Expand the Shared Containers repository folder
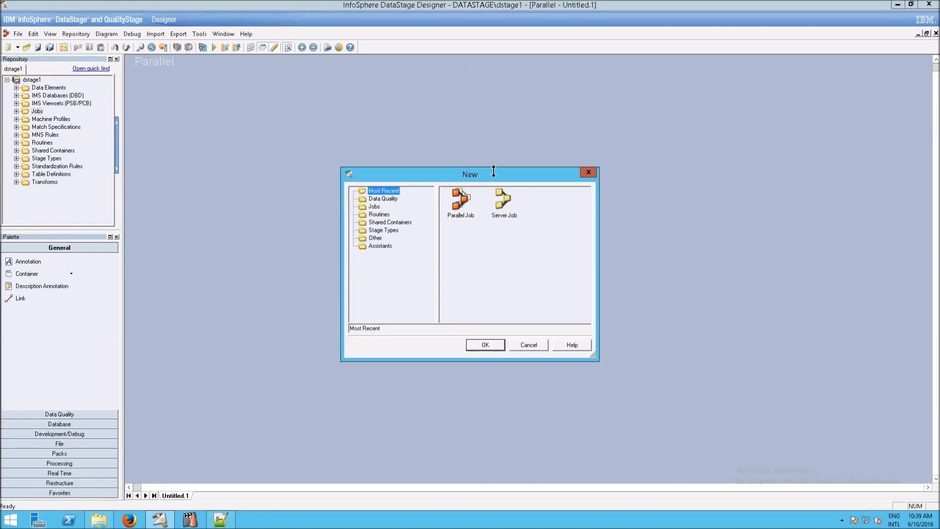Viewport: 940px width, 529px height. pyautogui.click(x=16, y=151)
